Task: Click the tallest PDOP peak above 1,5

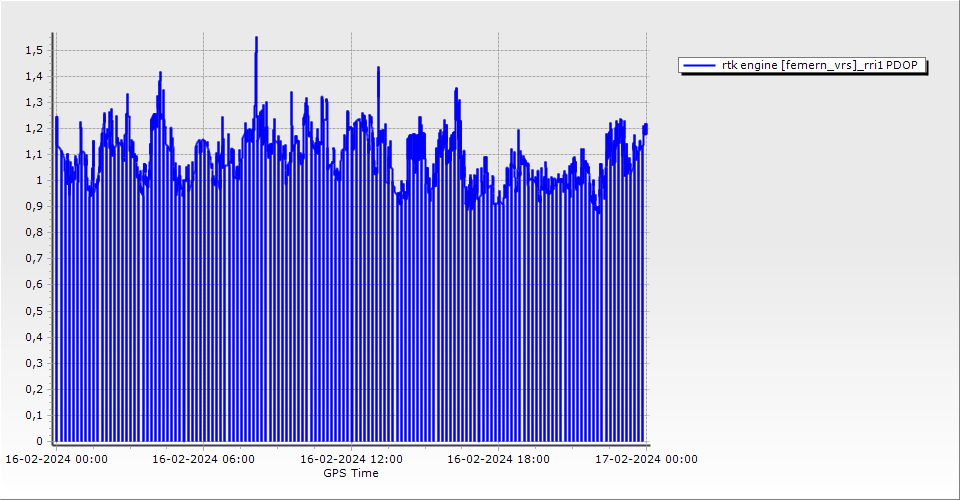Action: [x=256, y=39]
